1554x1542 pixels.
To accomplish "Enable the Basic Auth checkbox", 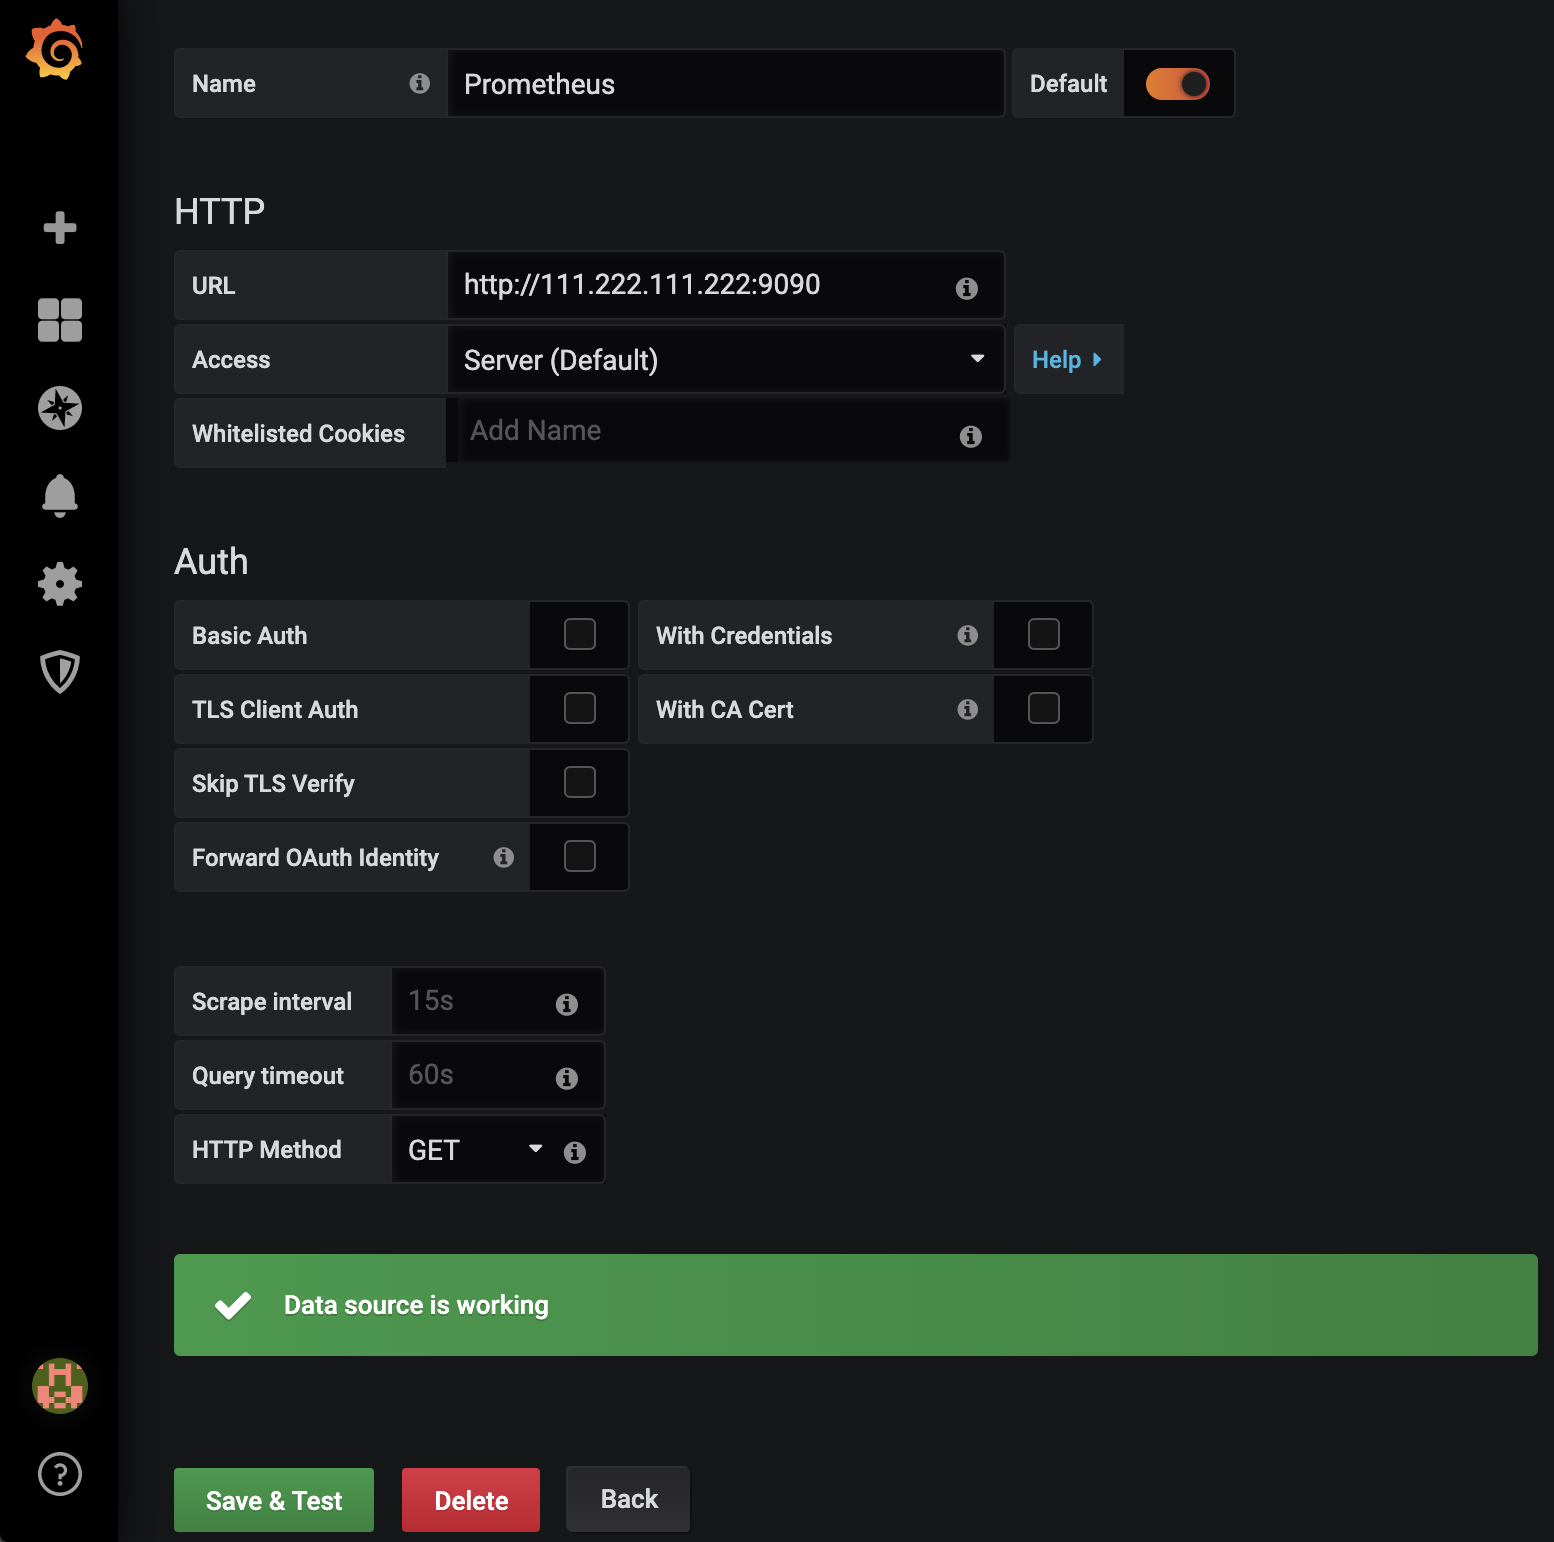I will 580,634.
